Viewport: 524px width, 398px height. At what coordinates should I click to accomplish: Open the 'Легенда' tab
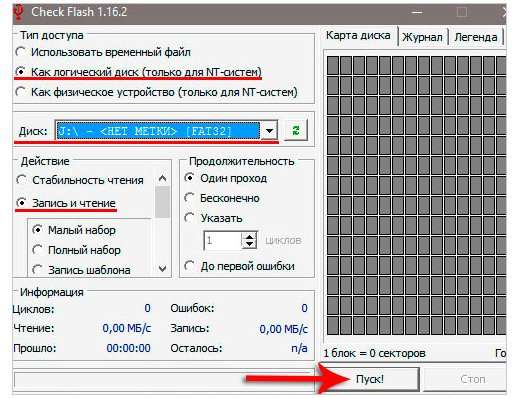coord(476,37)
